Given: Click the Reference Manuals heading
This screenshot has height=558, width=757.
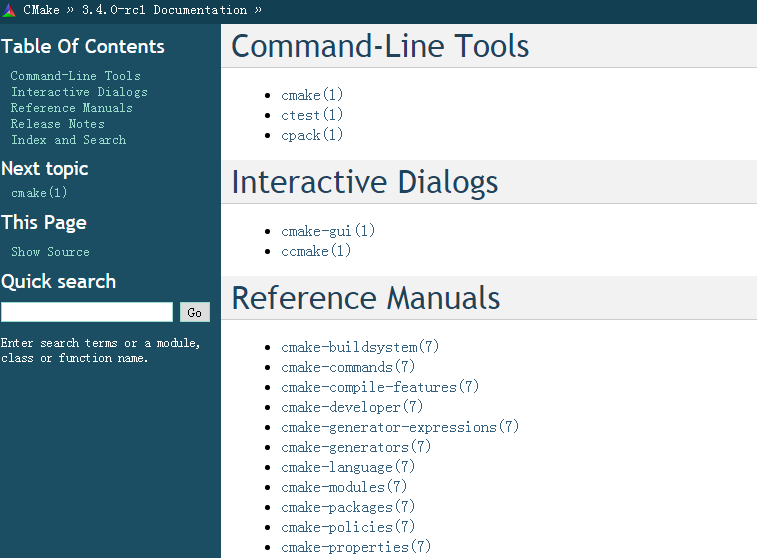Looking at the screenshot, I should (x=366, y=298).
